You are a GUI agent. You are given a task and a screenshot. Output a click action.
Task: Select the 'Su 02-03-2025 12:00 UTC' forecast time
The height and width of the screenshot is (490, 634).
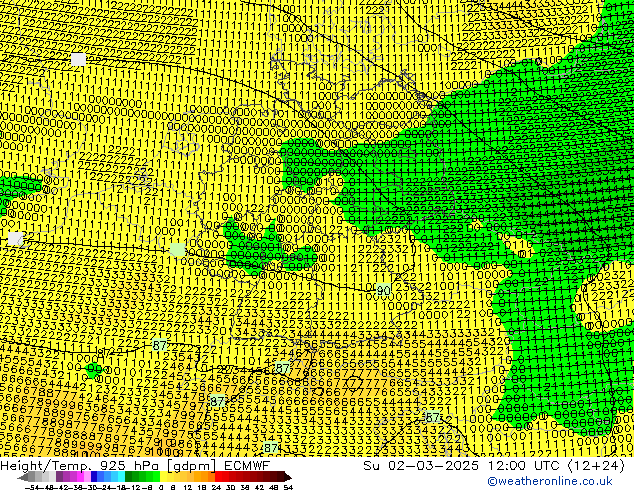click(461, 465)
